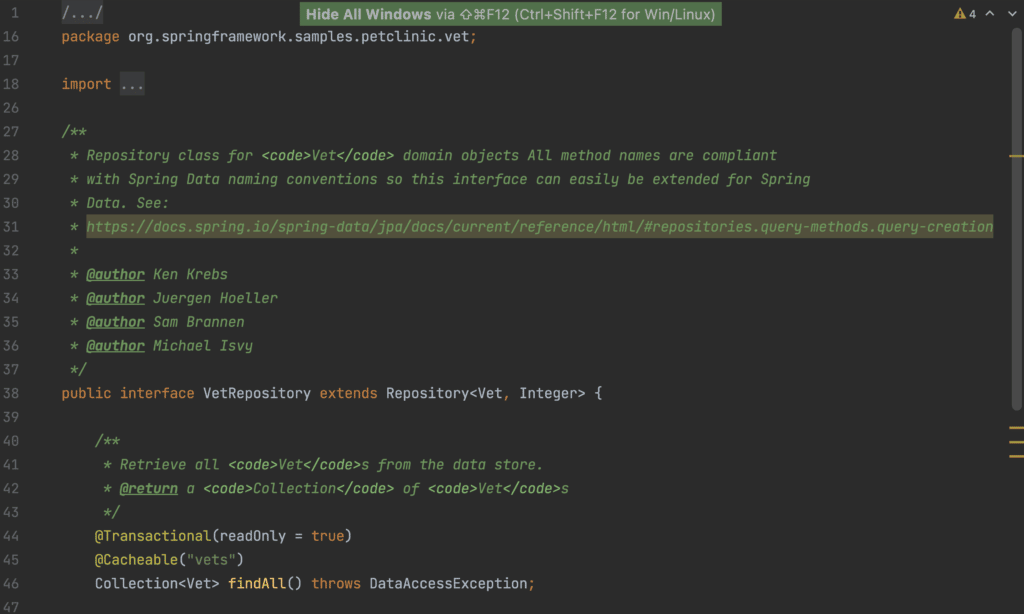The height and width of the screenshot is (614, 1024).
Task: Click line number 38 in gutter
Action: (11, 393)
